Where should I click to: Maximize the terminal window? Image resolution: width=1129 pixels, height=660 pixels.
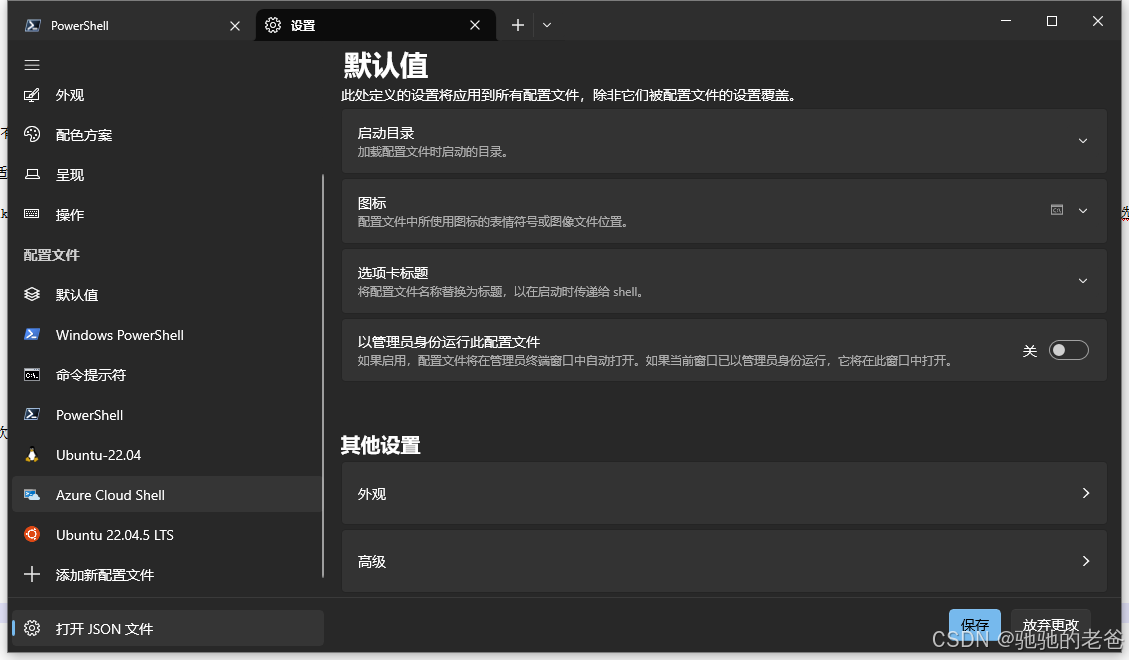[1052, 21]
